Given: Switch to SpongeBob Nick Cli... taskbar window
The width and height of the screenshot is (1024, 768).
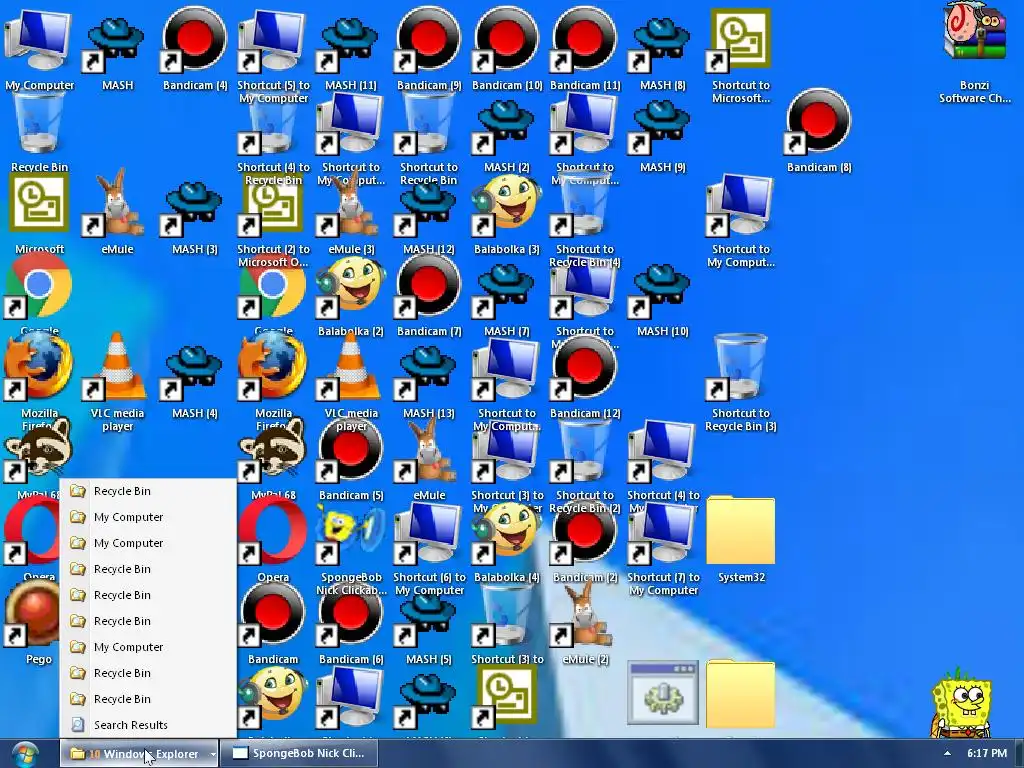Looking at the screenshot, I should (x=299, y=754).
